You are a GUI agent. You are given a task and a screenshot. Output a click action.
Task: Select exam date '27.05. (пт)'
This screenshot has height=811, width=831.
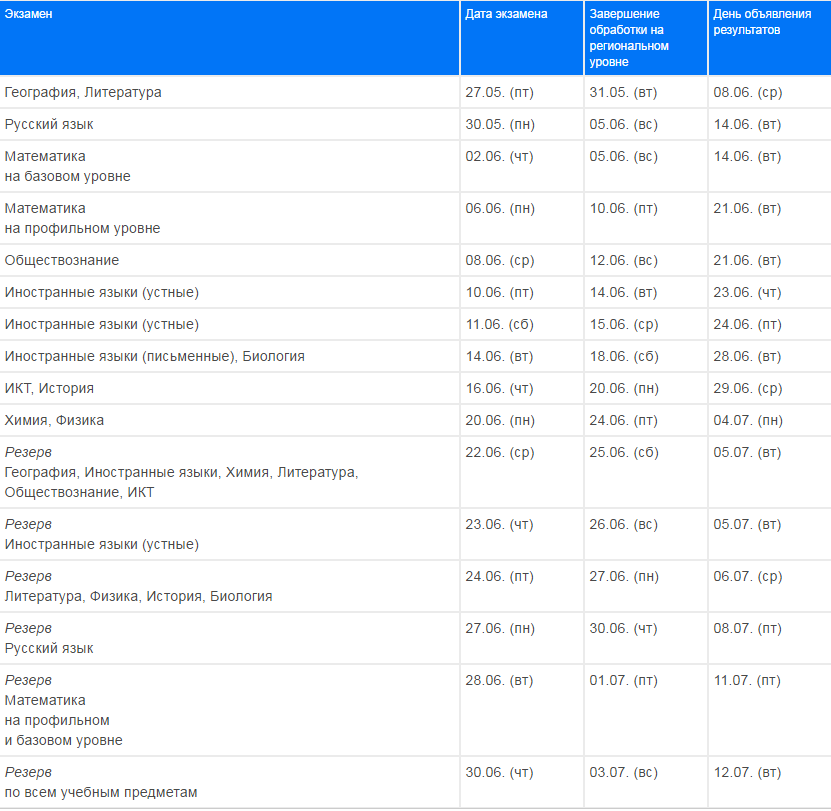pos(521,92)
